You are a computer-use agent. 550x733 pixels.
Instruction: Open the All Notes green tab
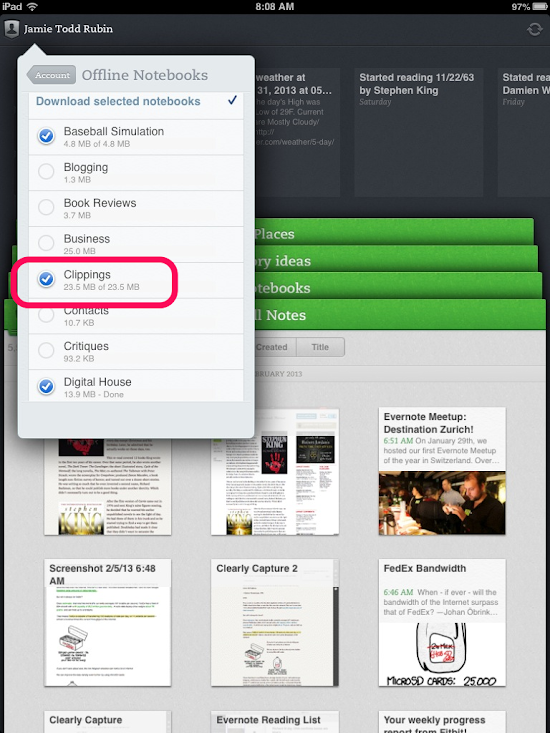click(x=400, y=314)
